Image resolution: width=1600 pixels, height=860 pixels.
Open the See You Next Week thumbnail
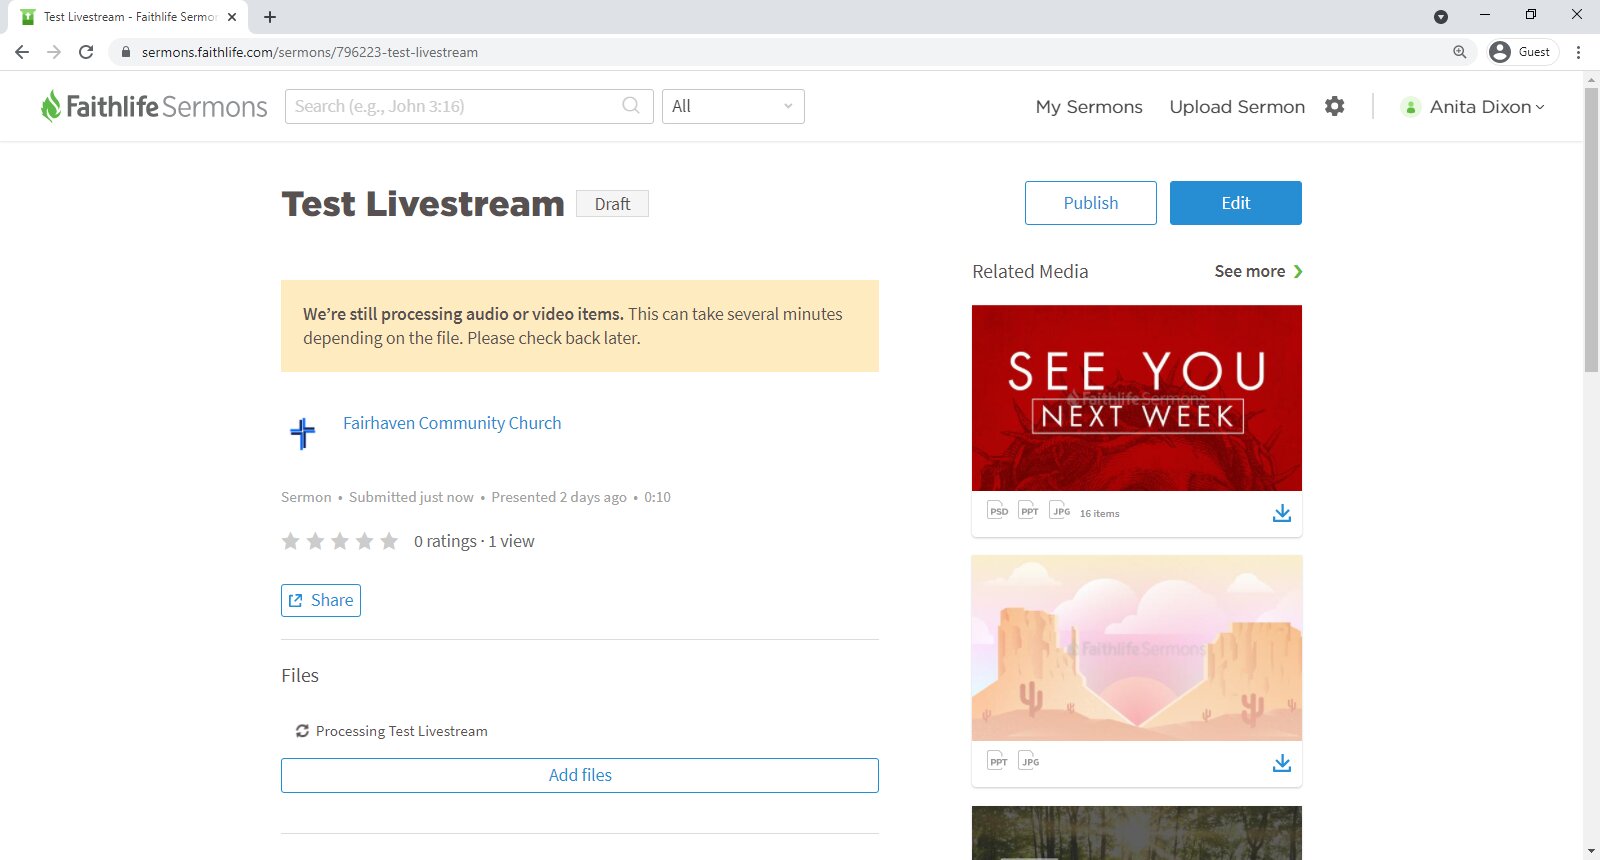pos(1137,398)
